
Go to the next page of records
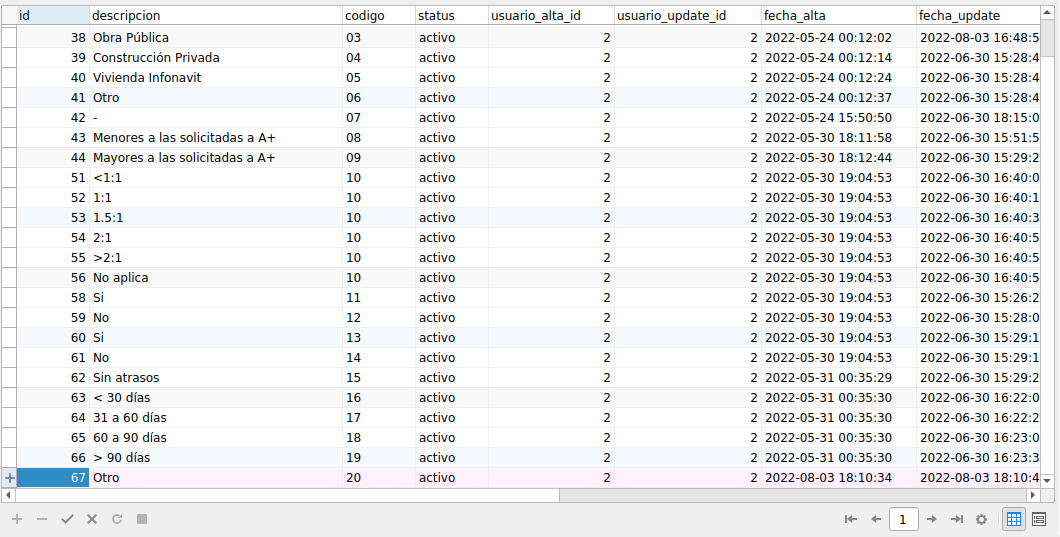tap(931, 519)
